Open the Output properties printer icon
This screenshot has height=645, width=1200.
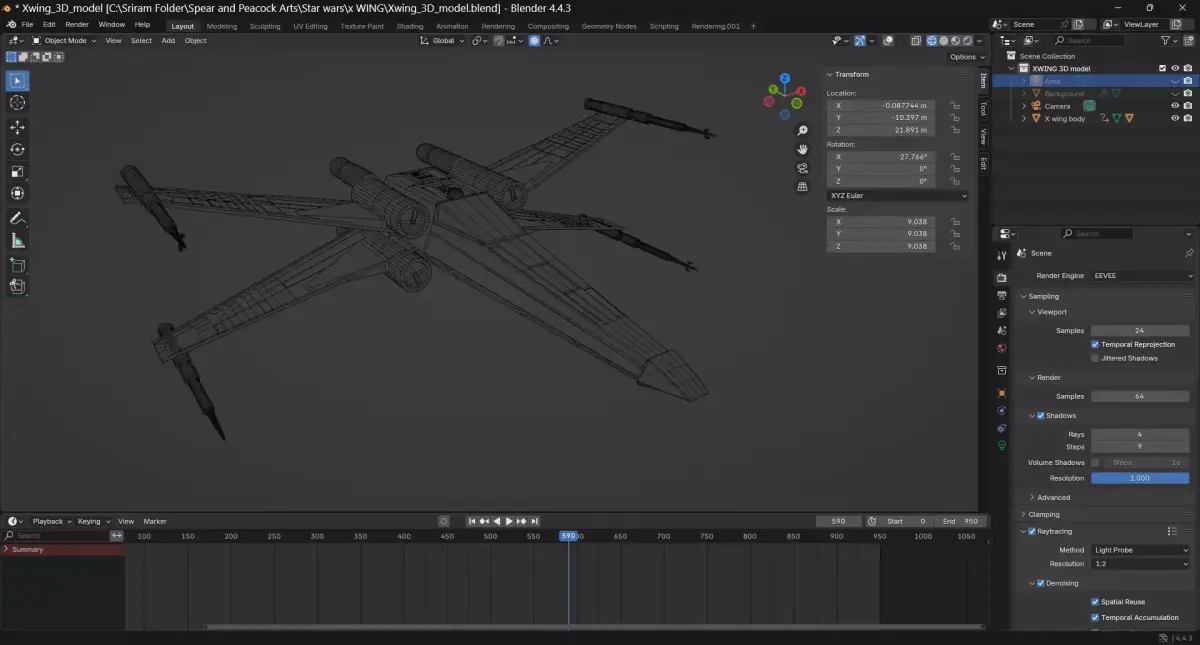pyautogui.click(x=1002, y=296)
